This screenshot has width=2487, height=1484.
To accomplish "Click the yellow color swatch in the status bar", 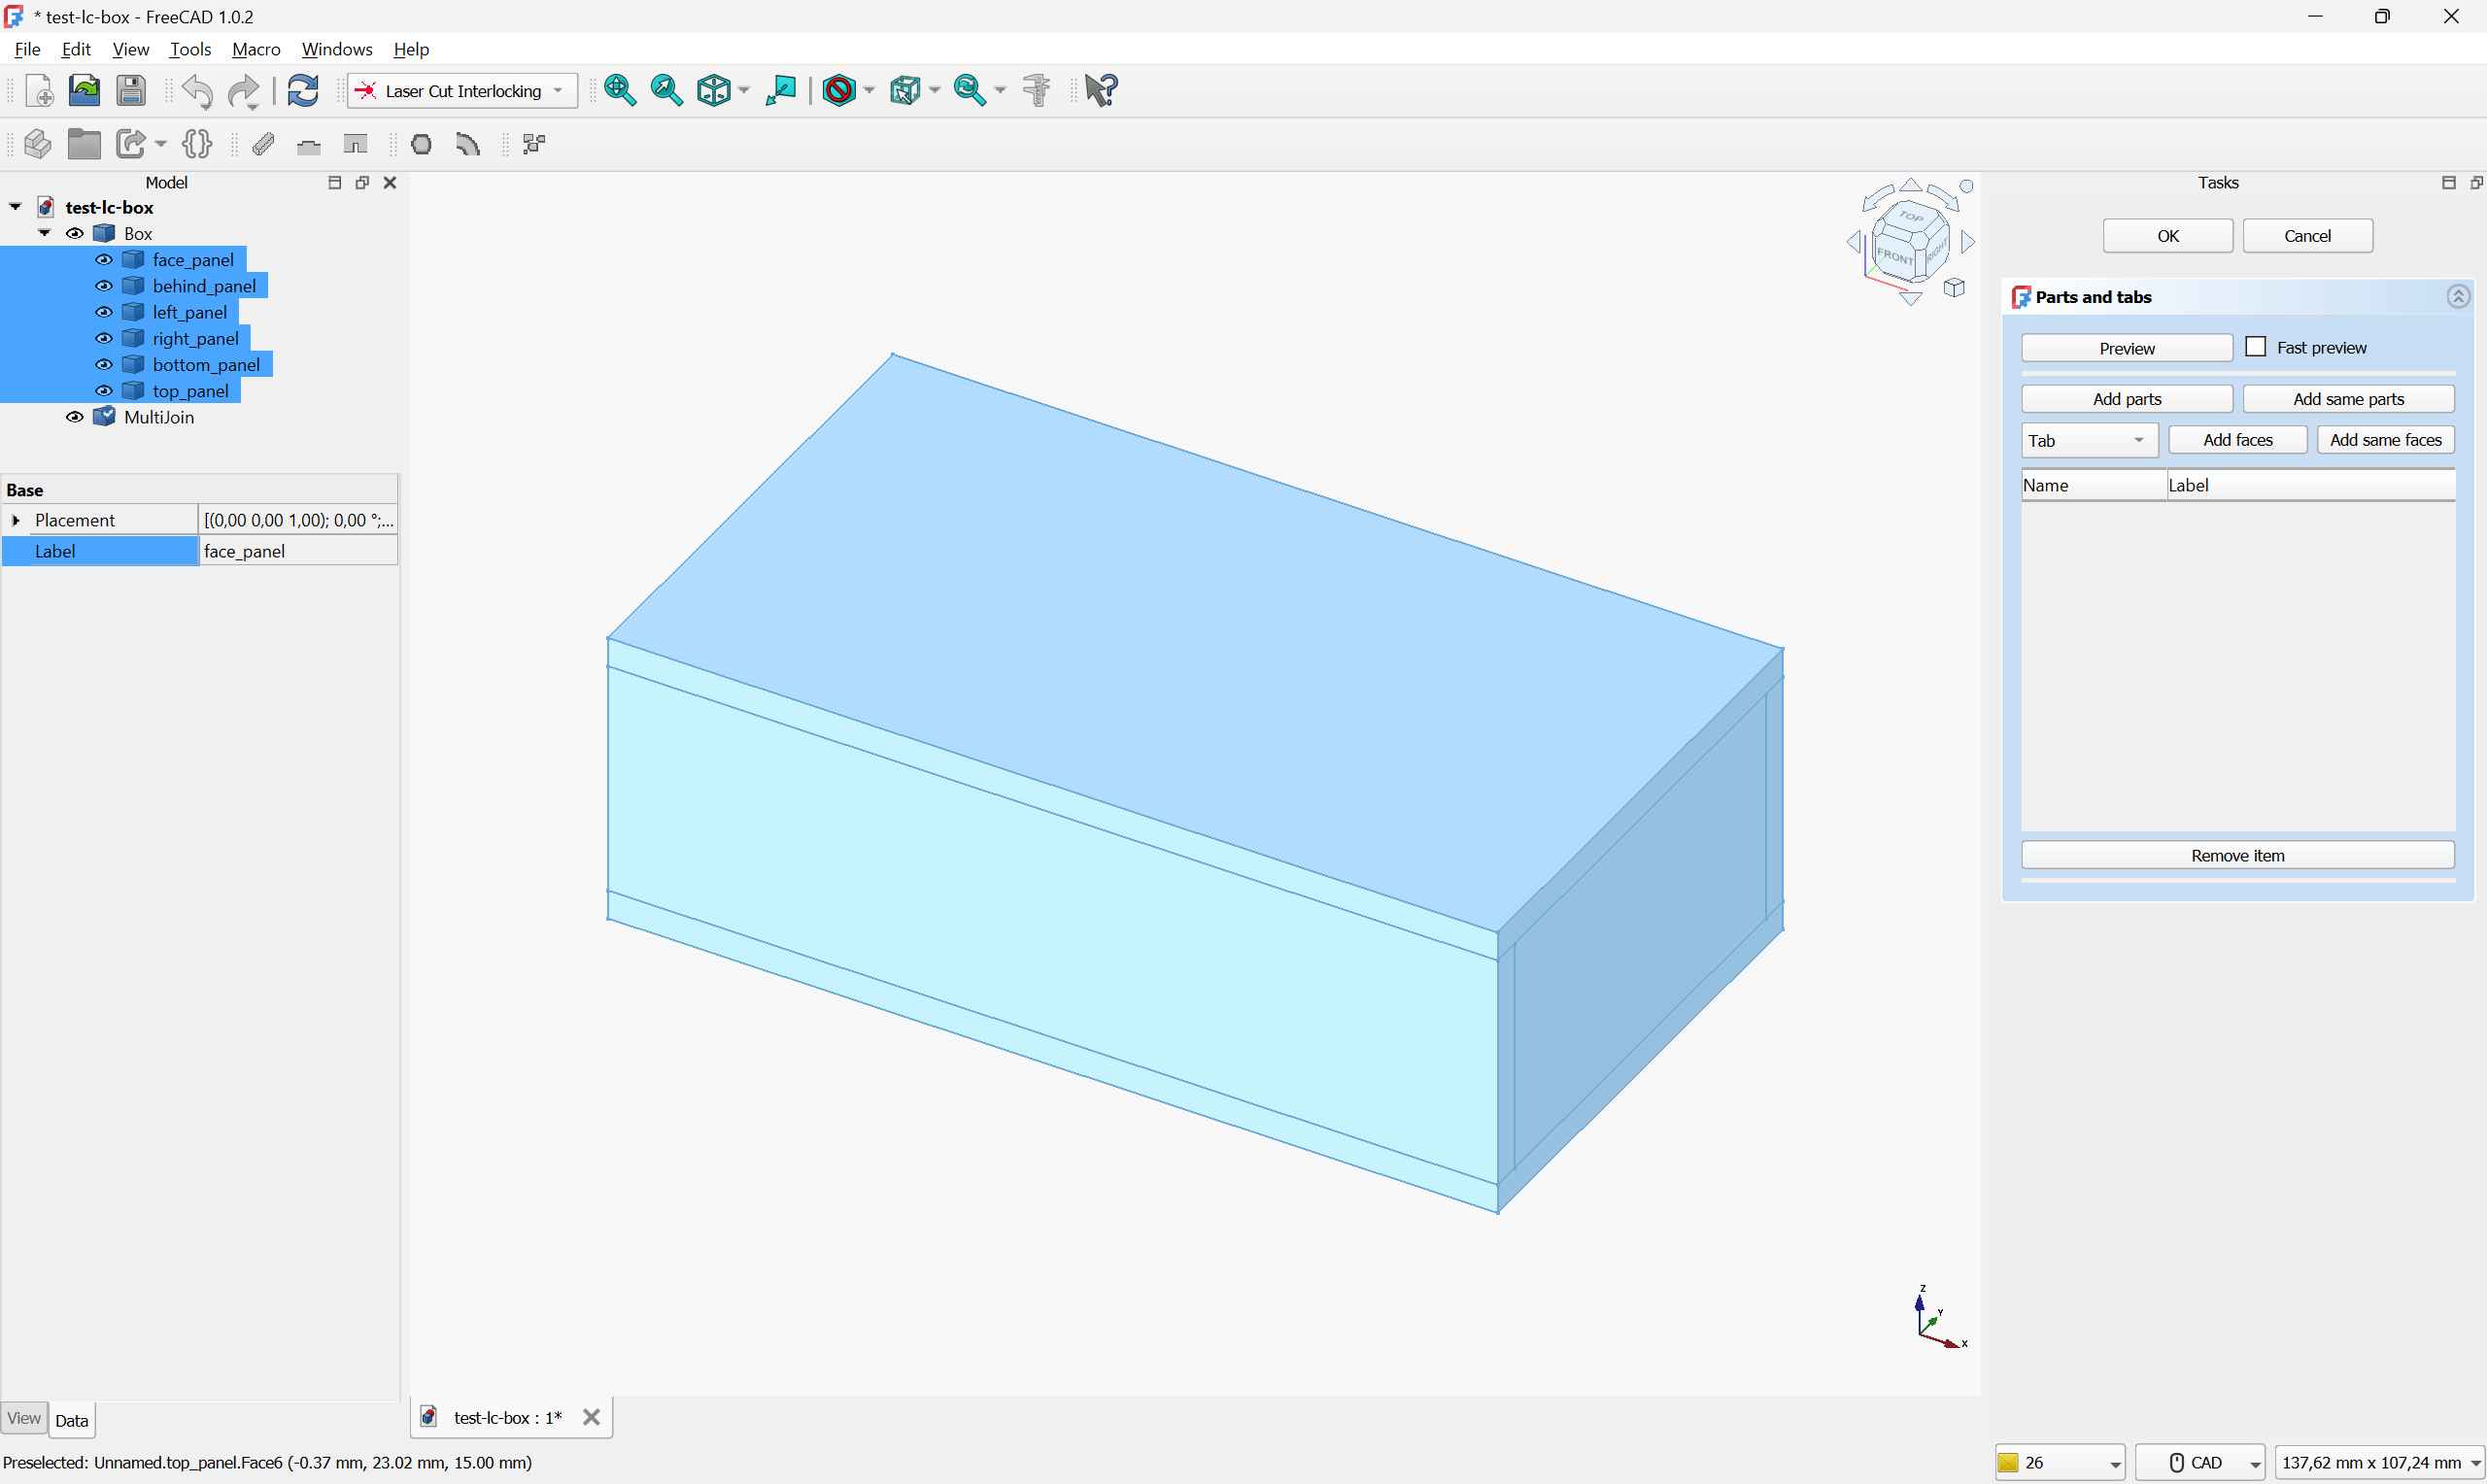I will coord(2009,1462).
